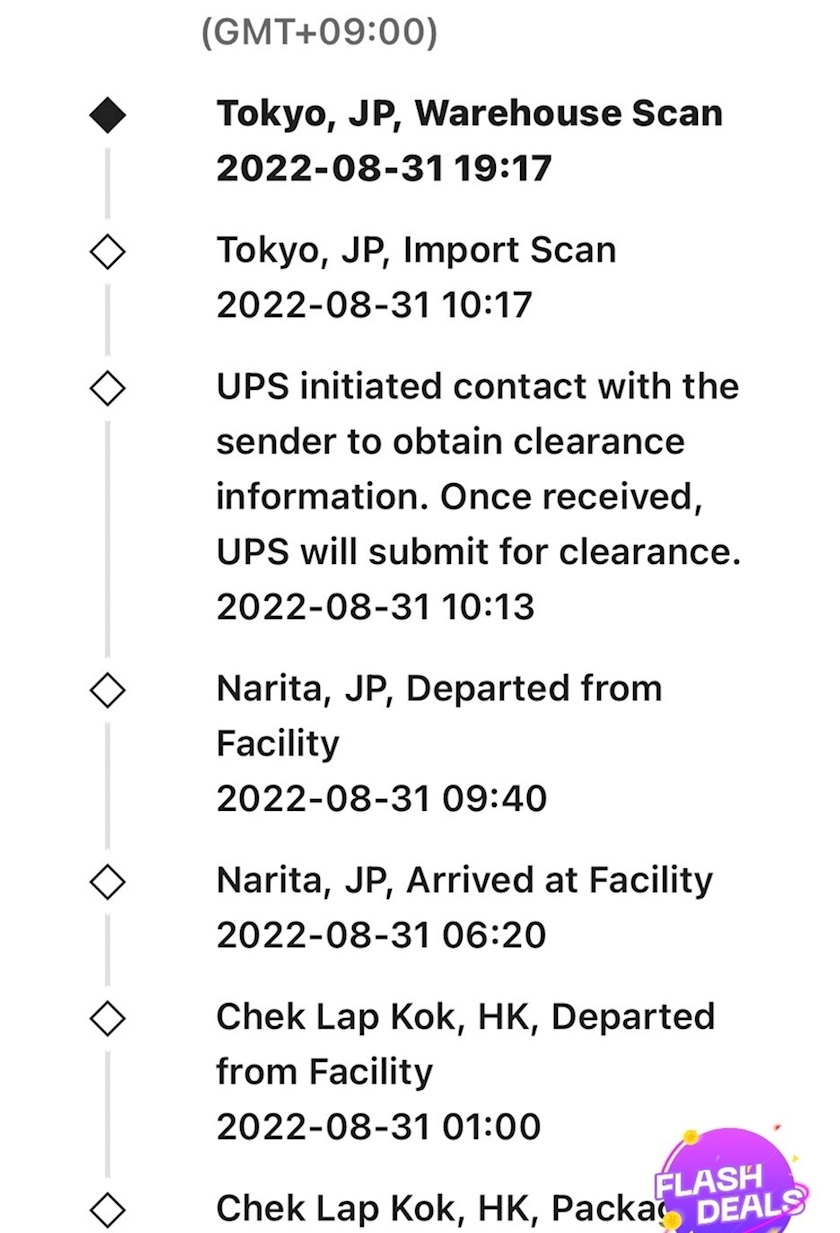Click the bottom Chek Lap Kok Package marker

tap(107, 1210)
